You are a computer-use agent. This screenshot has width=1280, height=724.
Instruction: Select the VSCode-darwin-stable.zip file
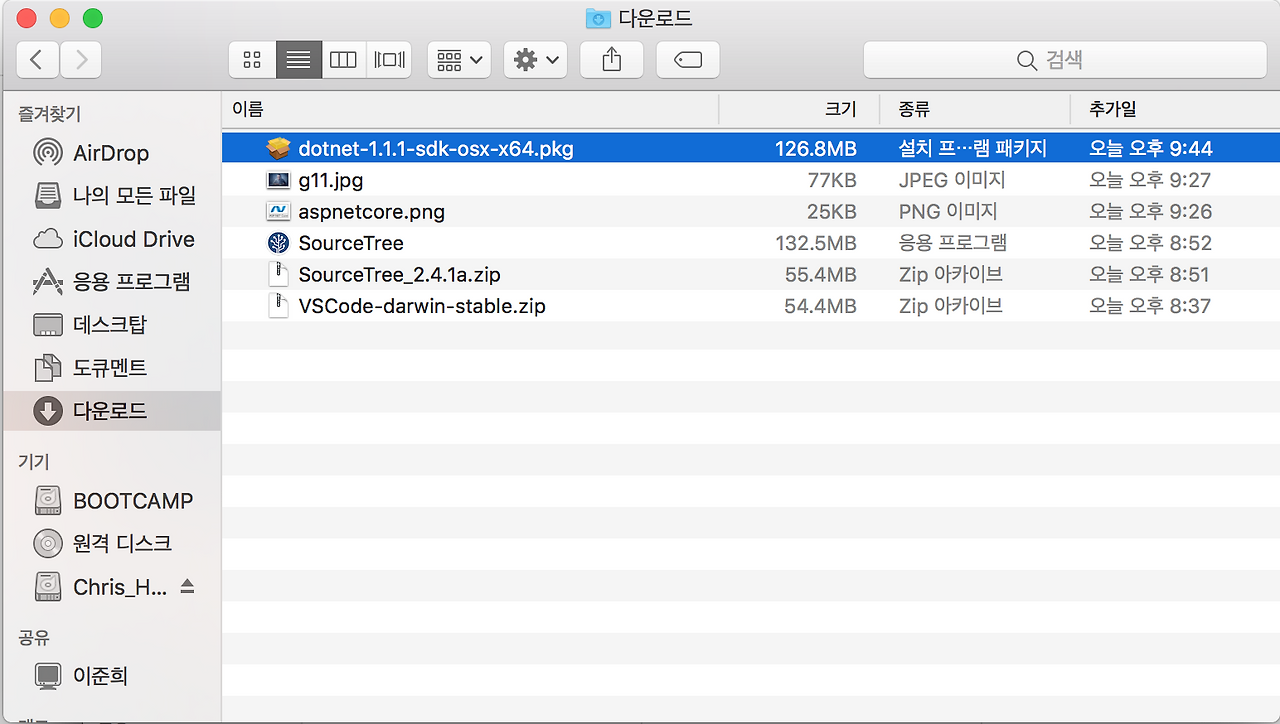coord(751,306)
